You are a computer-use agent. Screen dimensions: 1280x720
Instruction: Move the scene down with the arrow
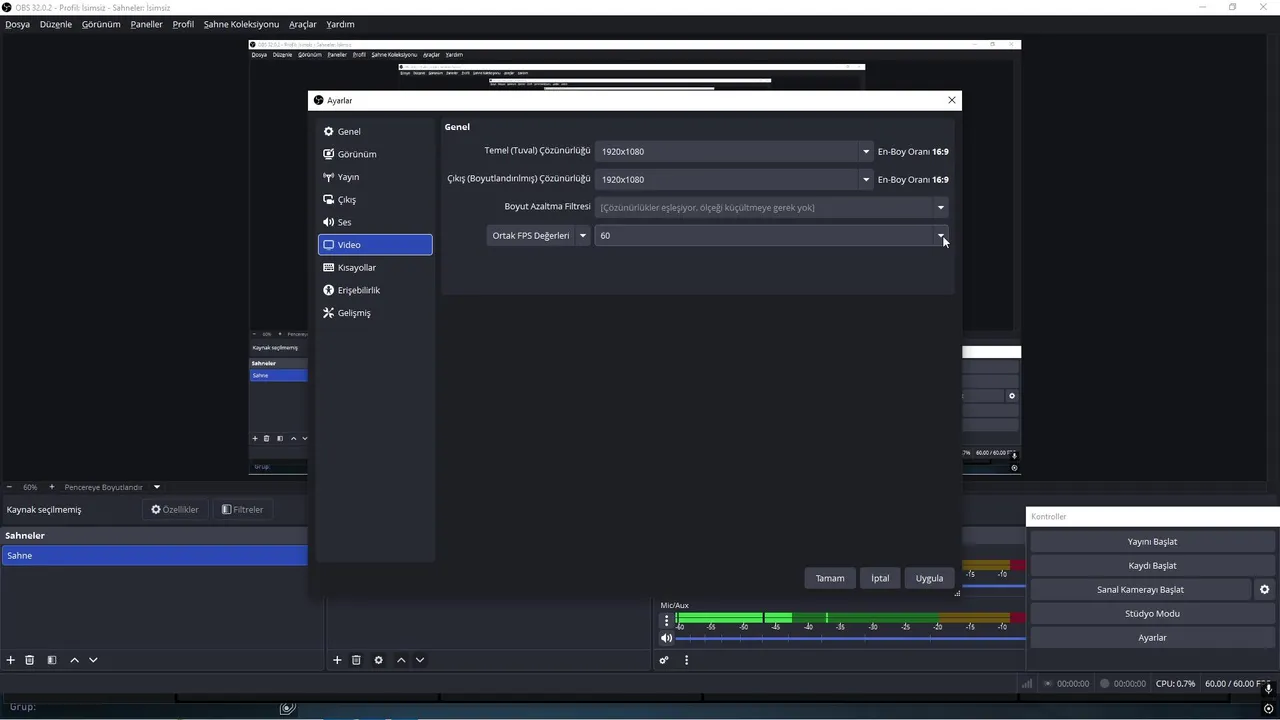[x=93, y=660]
